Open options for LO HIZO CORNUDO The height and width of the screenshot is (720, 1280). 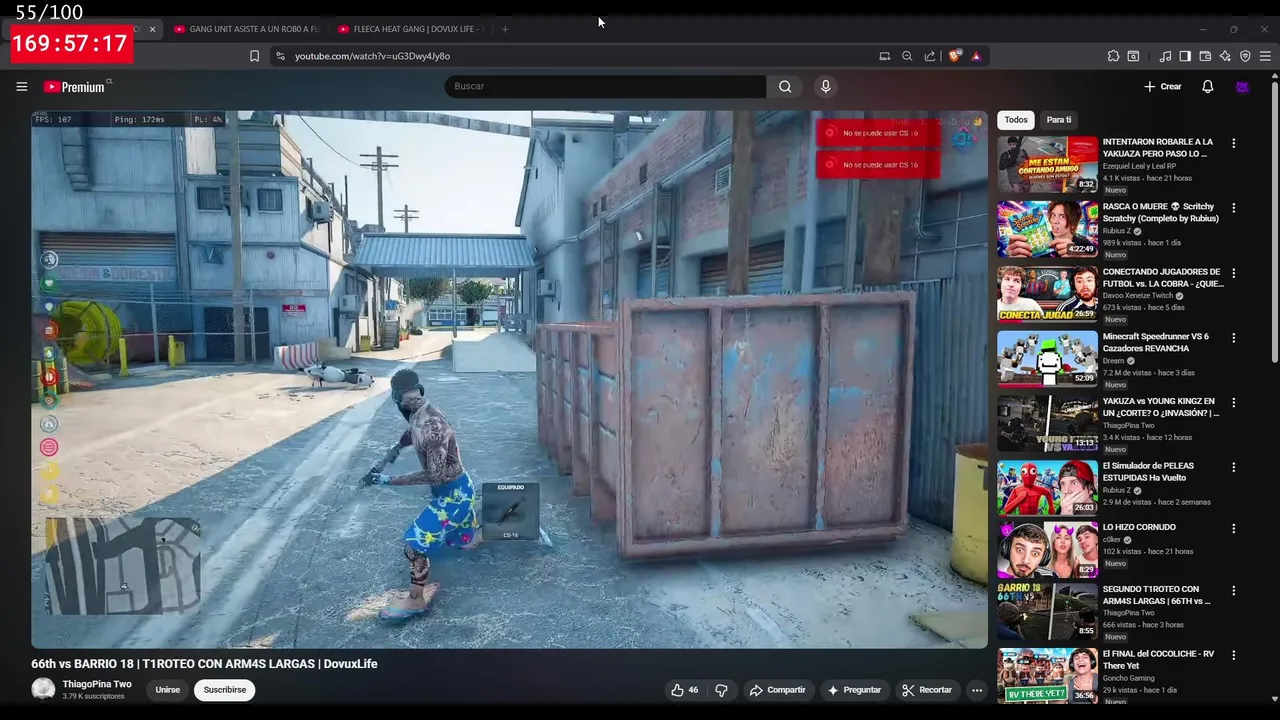point(1233,528)
